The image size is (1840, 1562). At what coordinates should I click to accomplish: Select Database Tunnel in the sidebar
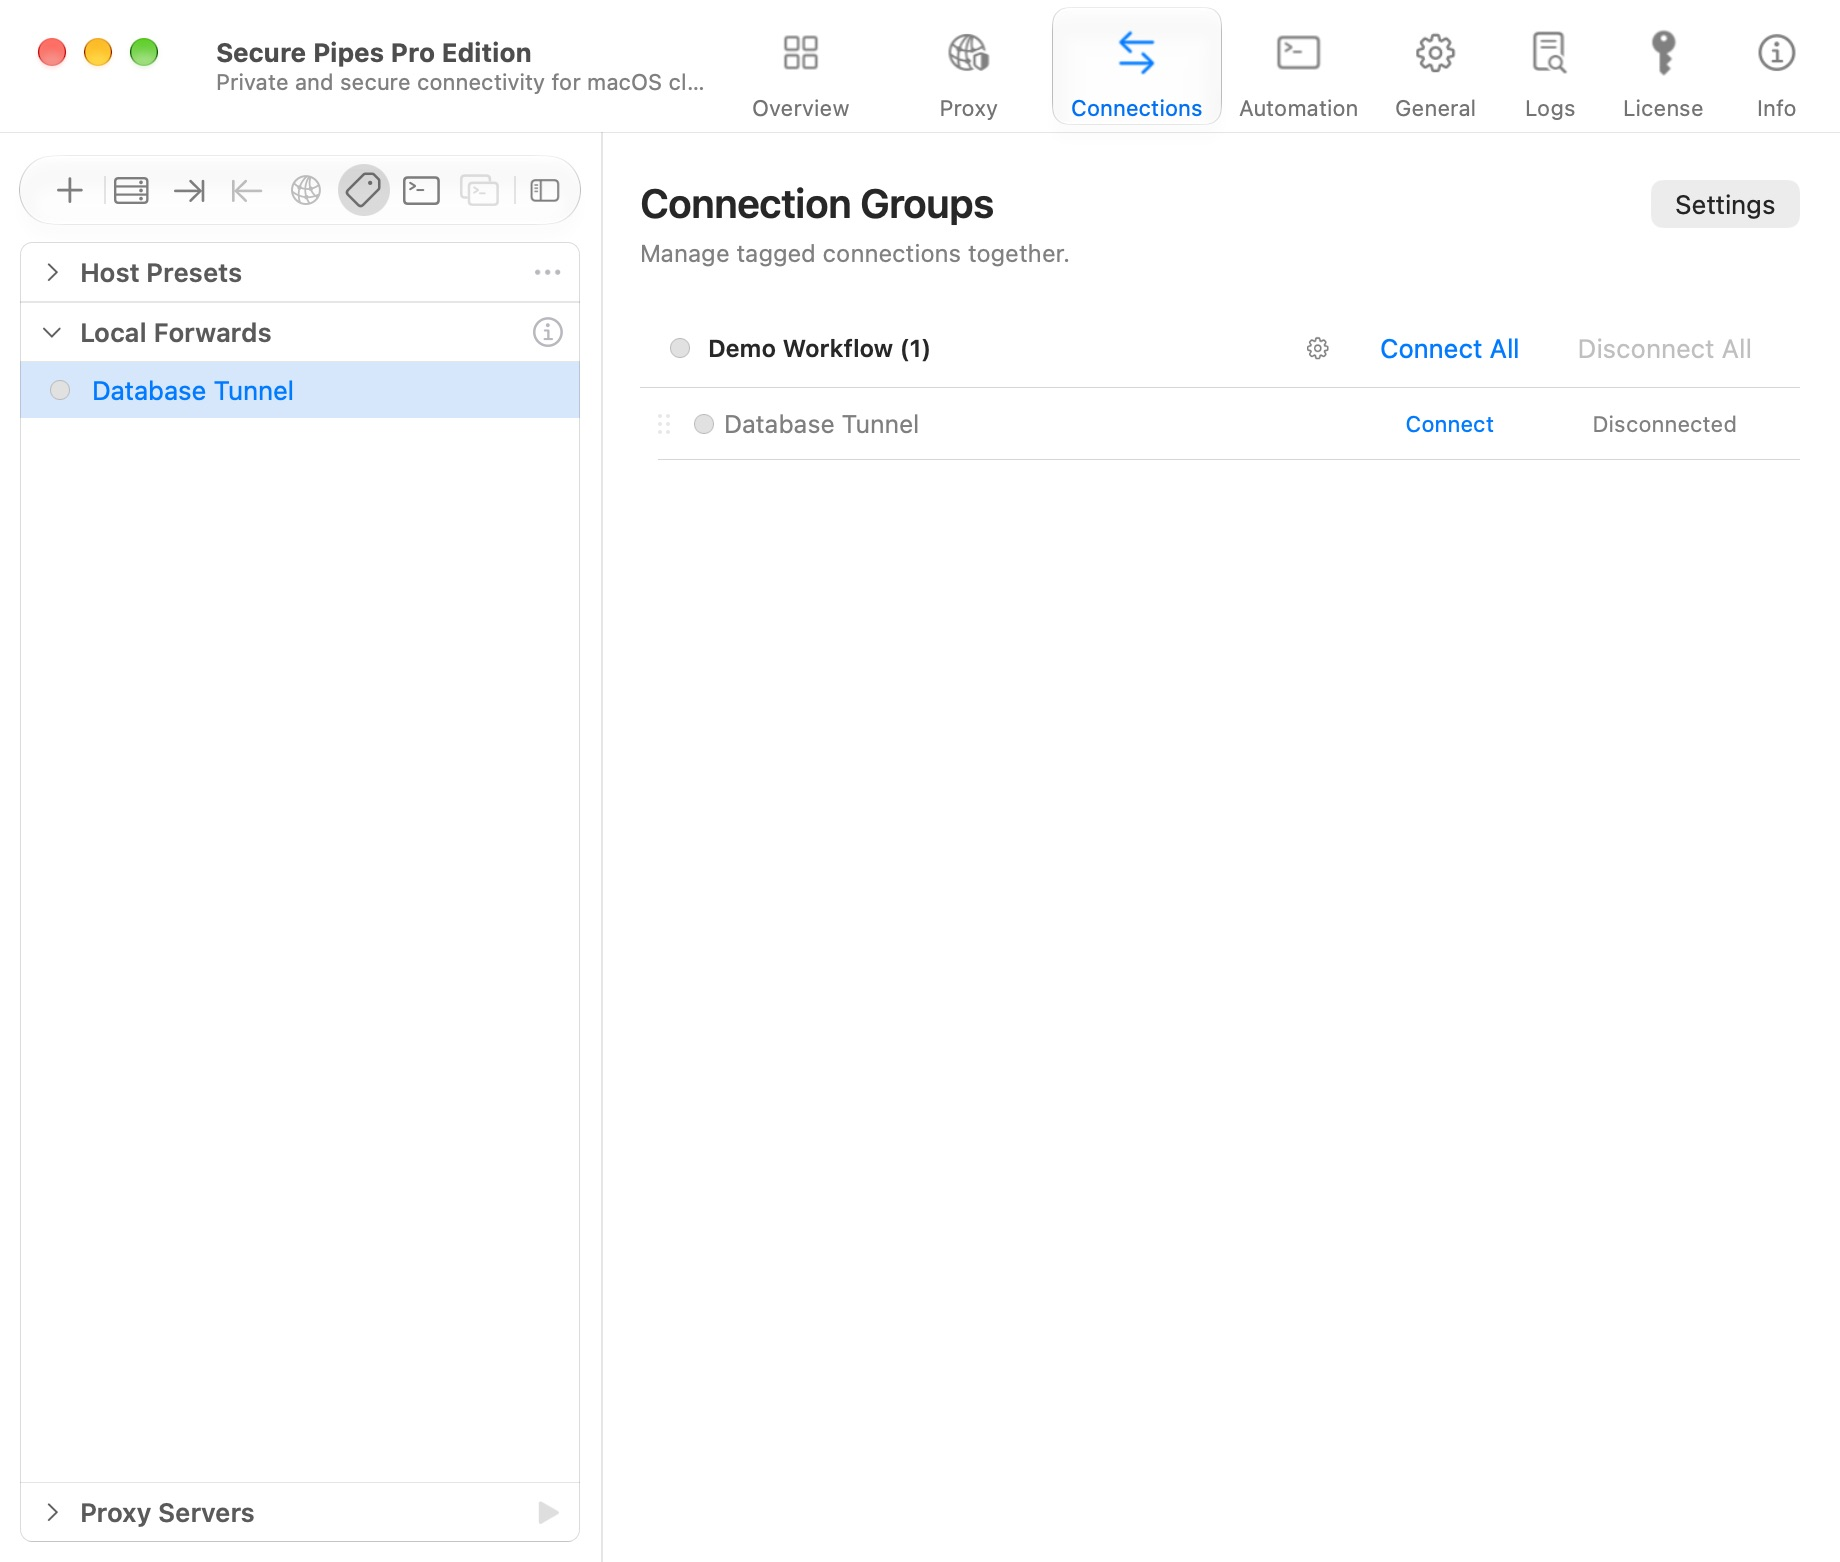click(300, 390)
